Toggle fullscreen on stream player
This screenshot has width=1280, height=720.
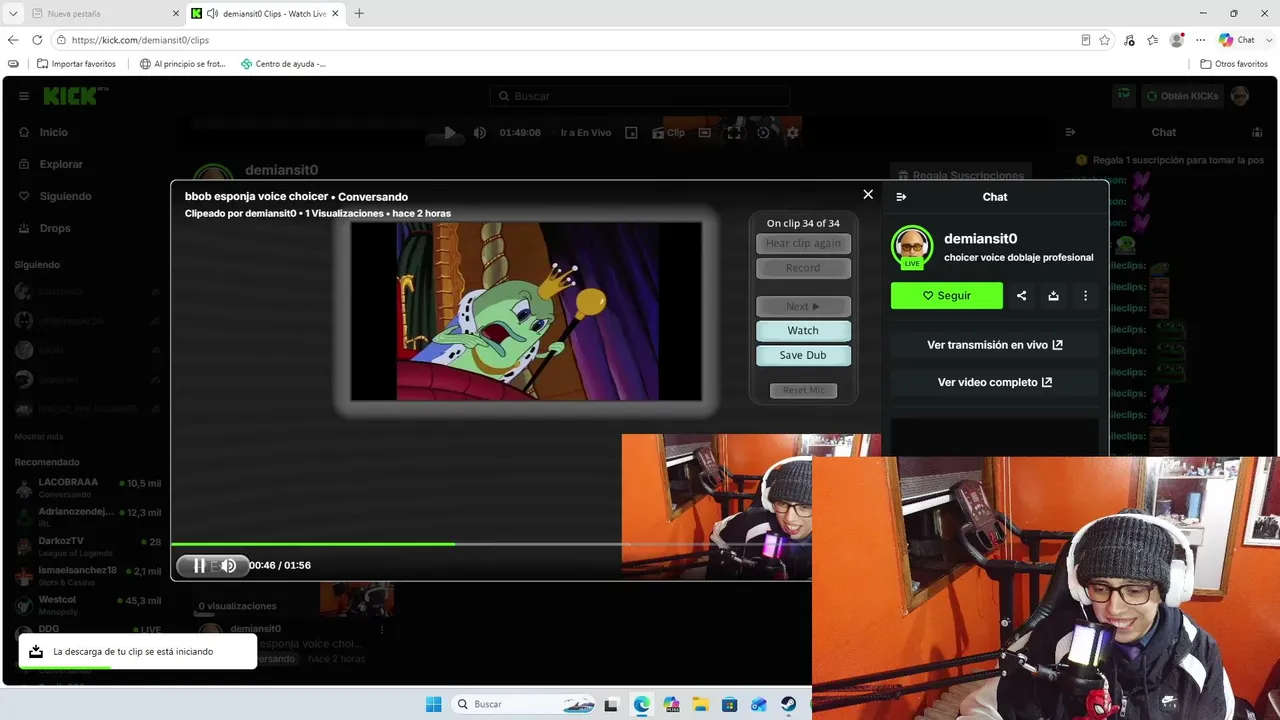click(734, 132)
